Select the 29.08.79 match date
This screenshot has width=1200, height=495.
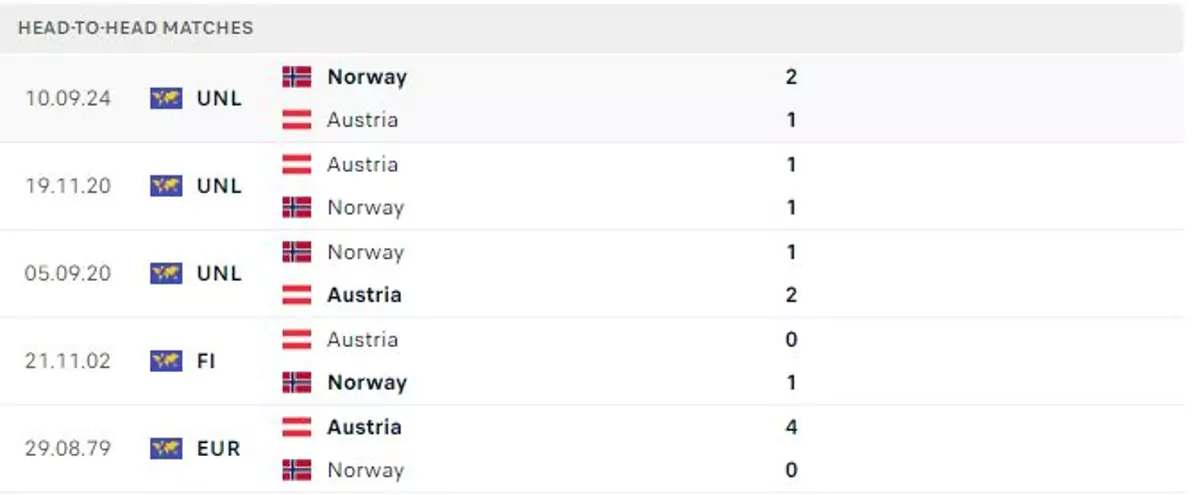68,448
